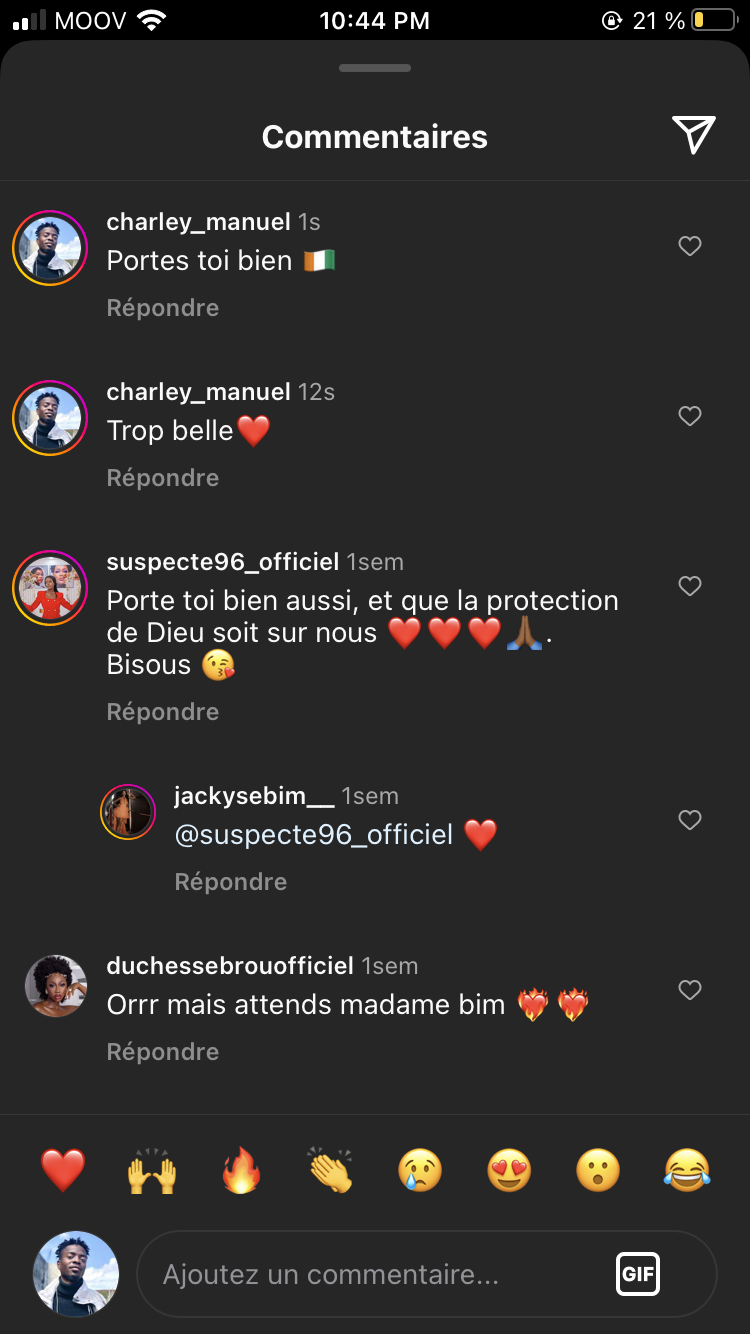
Task: Like the 'Trop belle' comment
Action: coord(690,416)
